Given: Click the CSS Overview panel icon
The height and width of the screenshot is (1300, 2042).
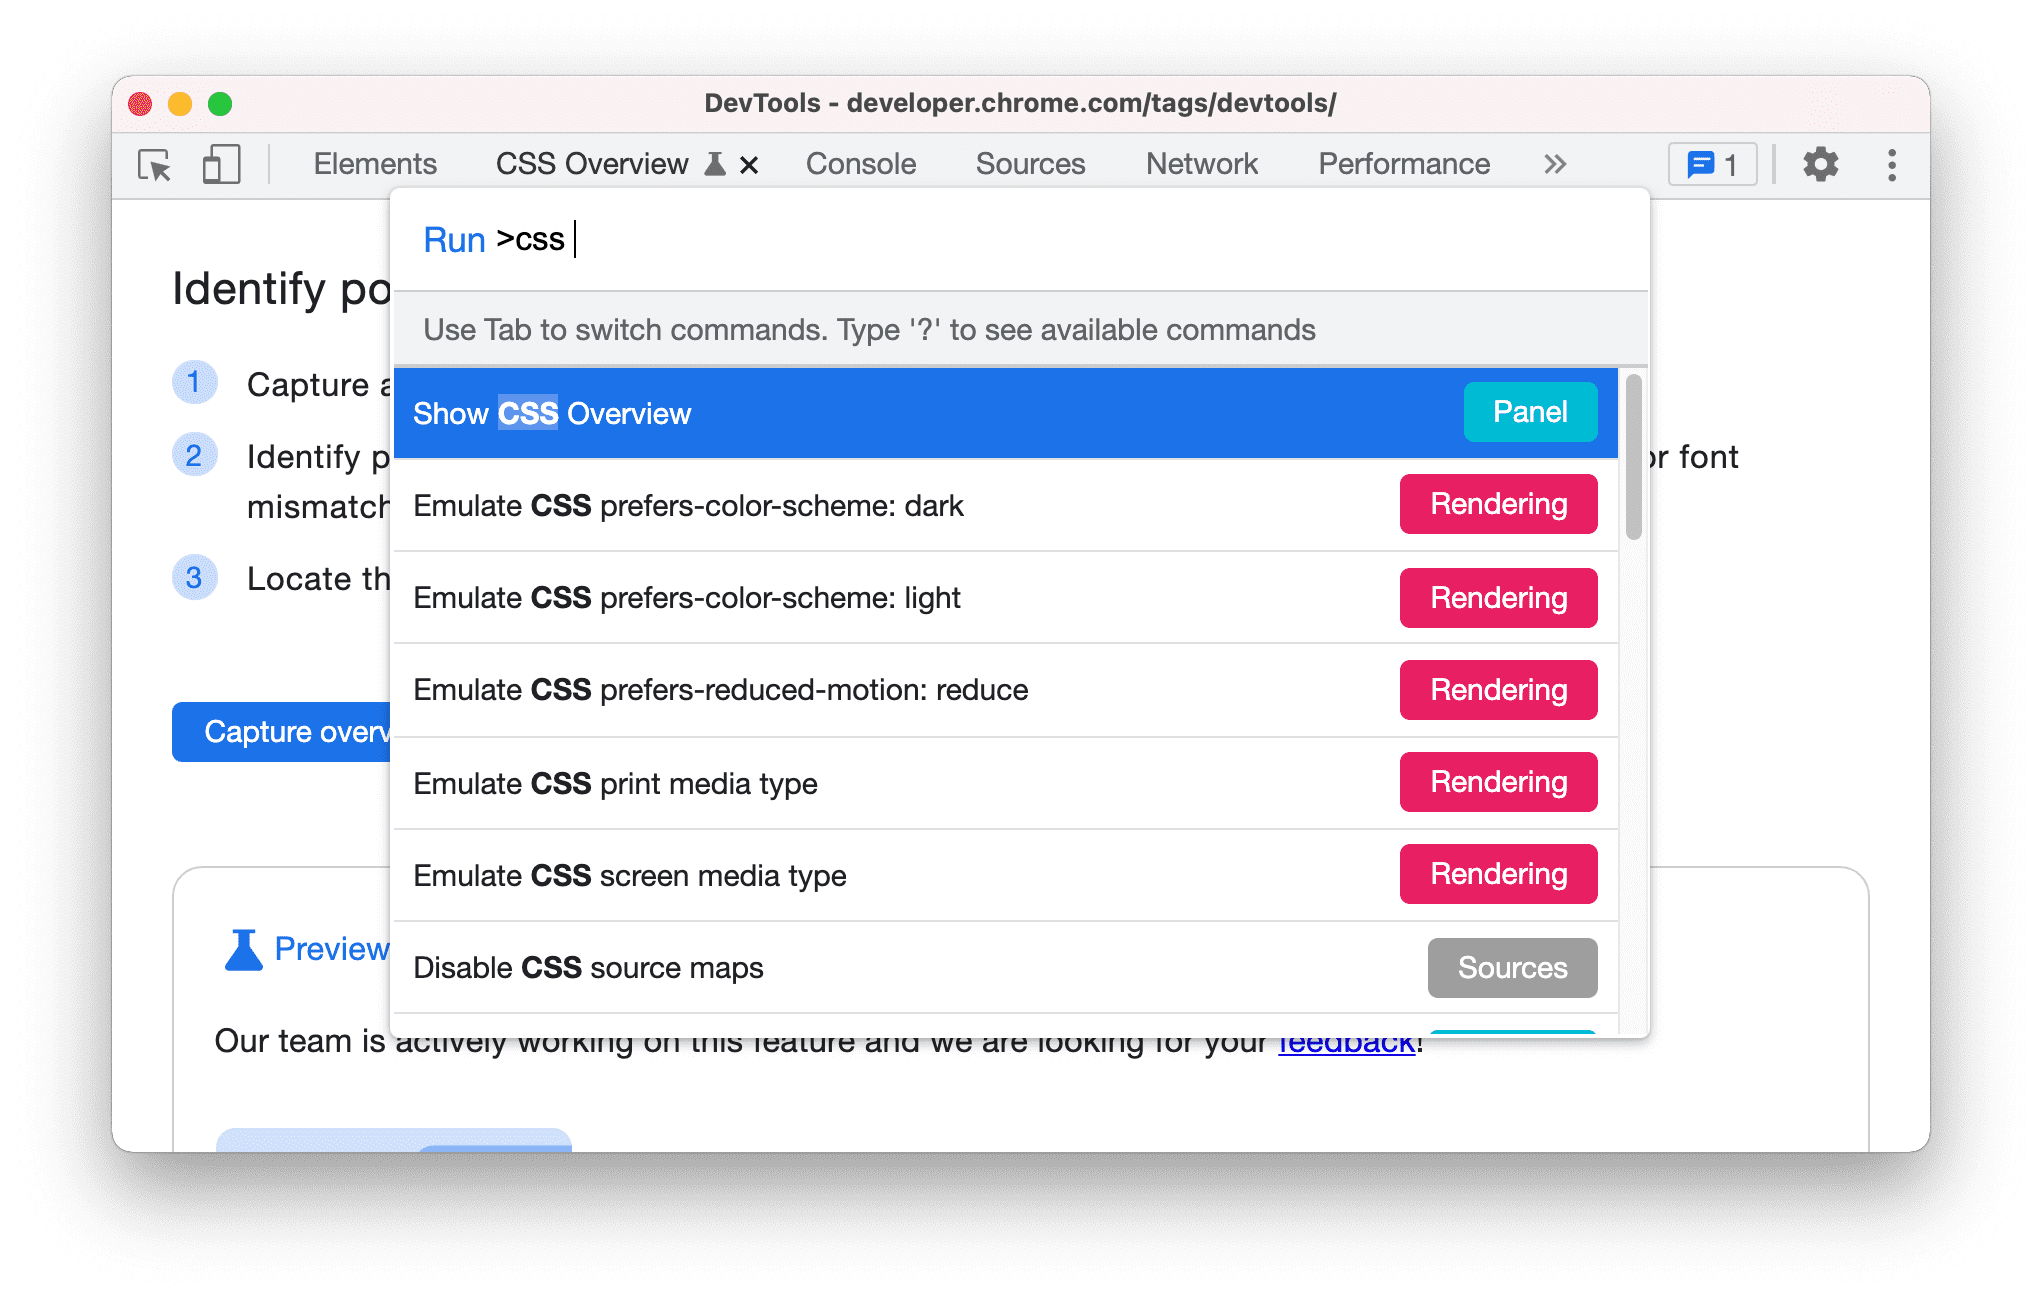Looking at the screenshot, I should click(676, 164).
